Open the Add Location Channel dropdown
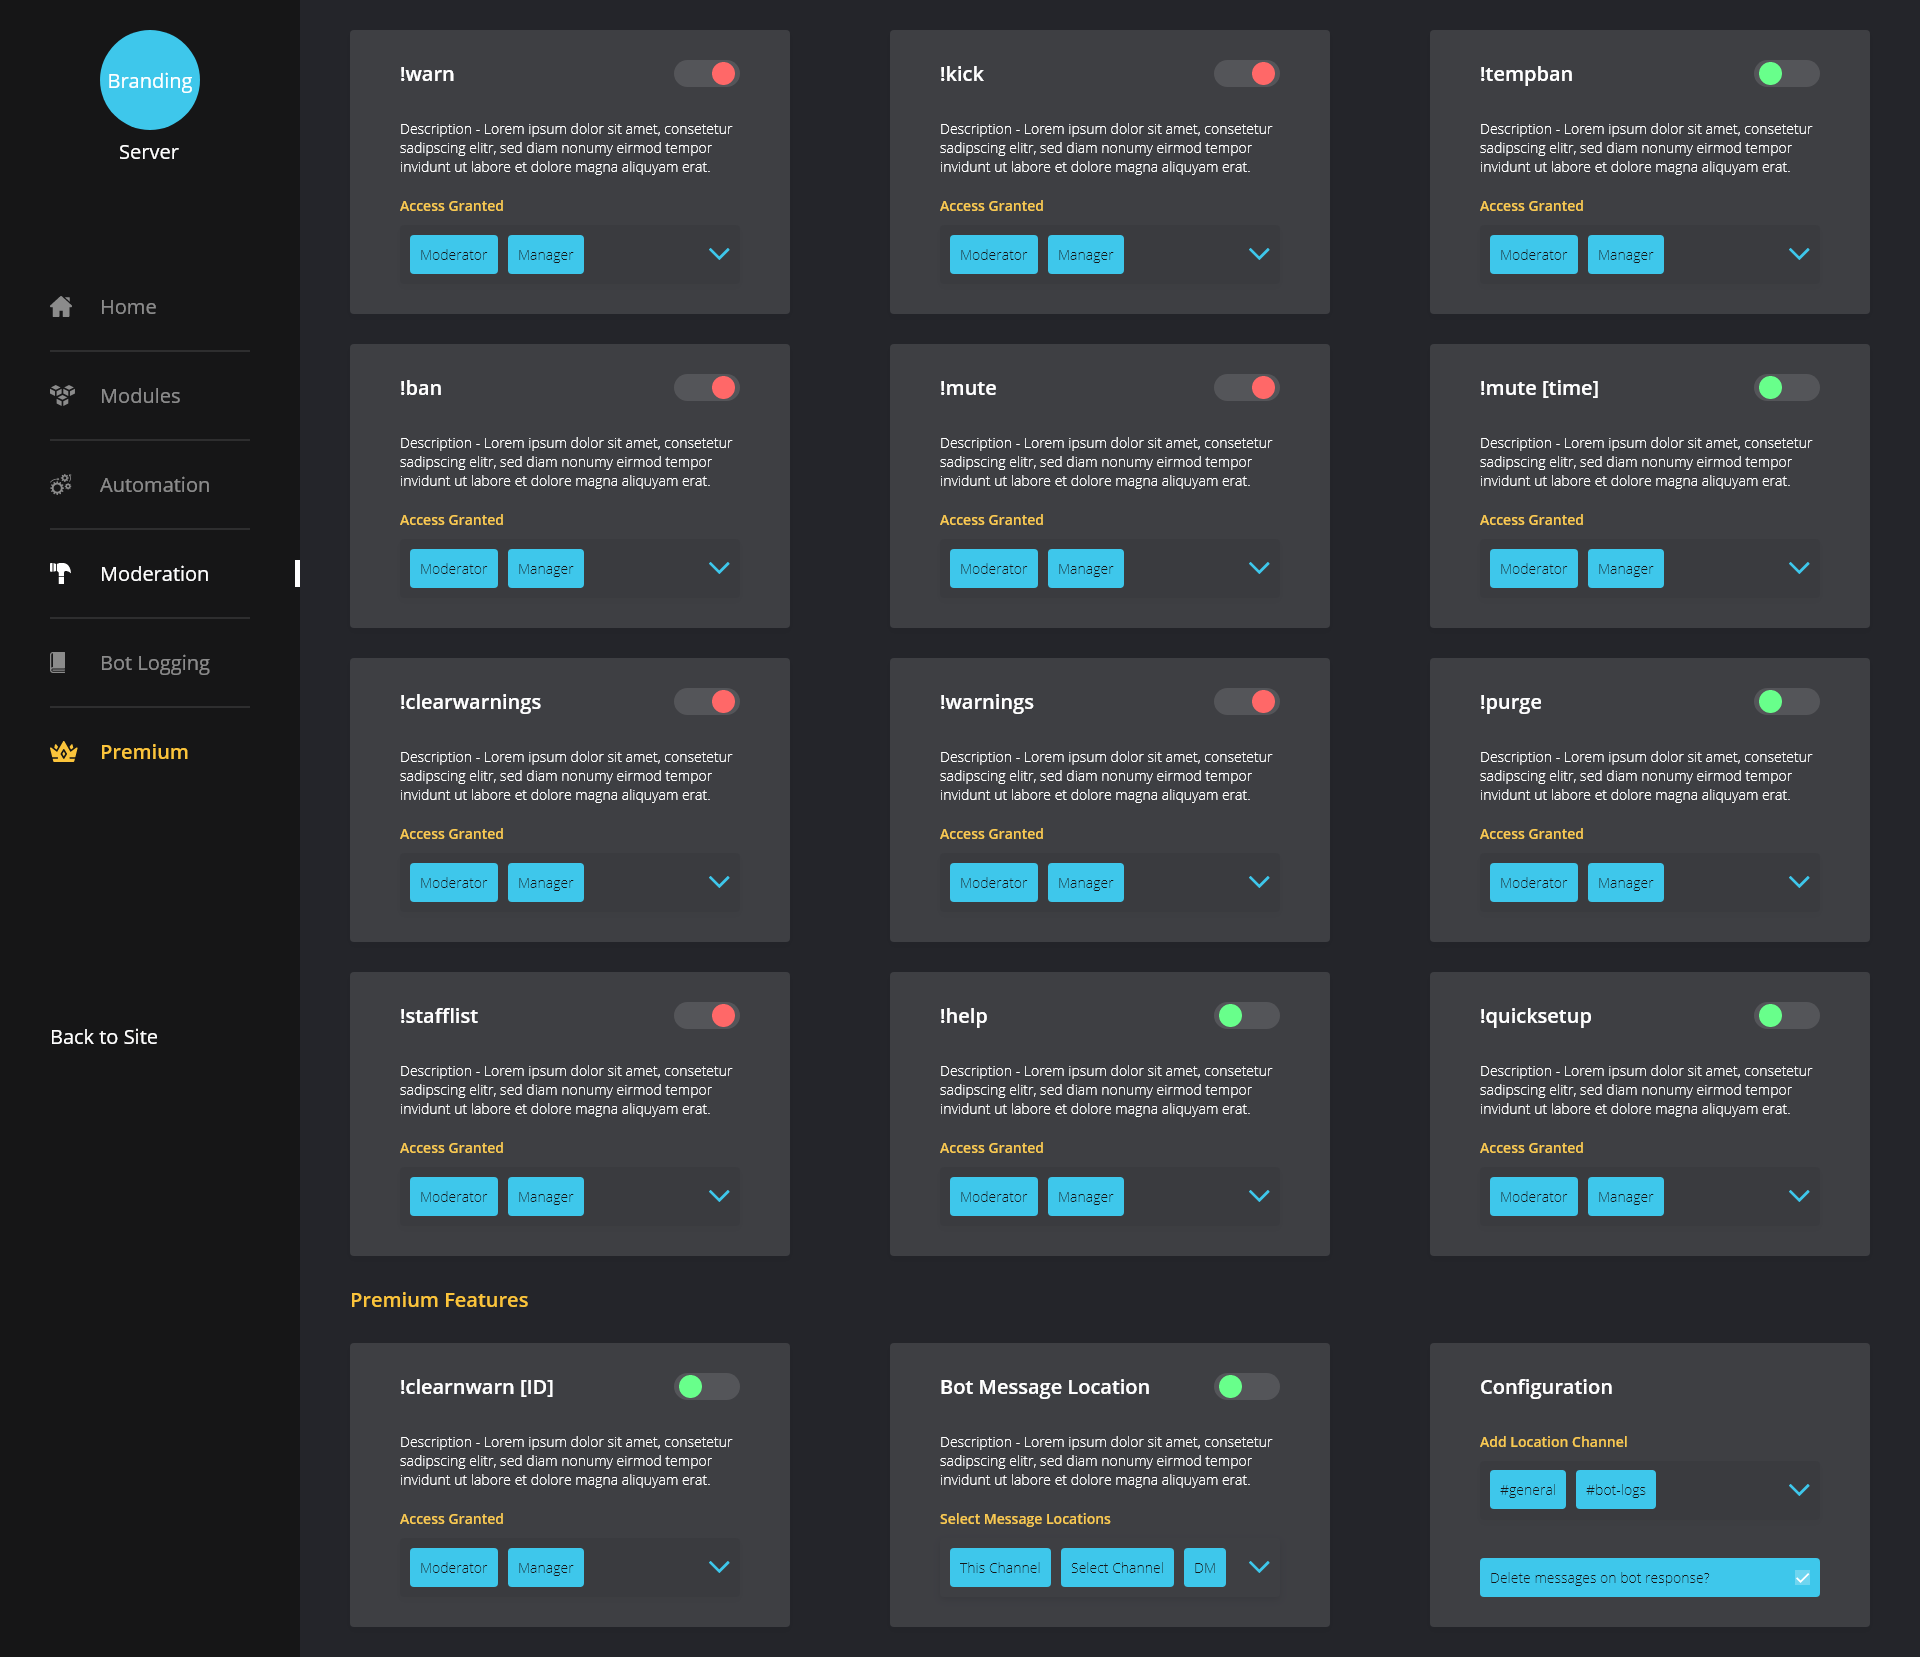 coord(1799,1489)
